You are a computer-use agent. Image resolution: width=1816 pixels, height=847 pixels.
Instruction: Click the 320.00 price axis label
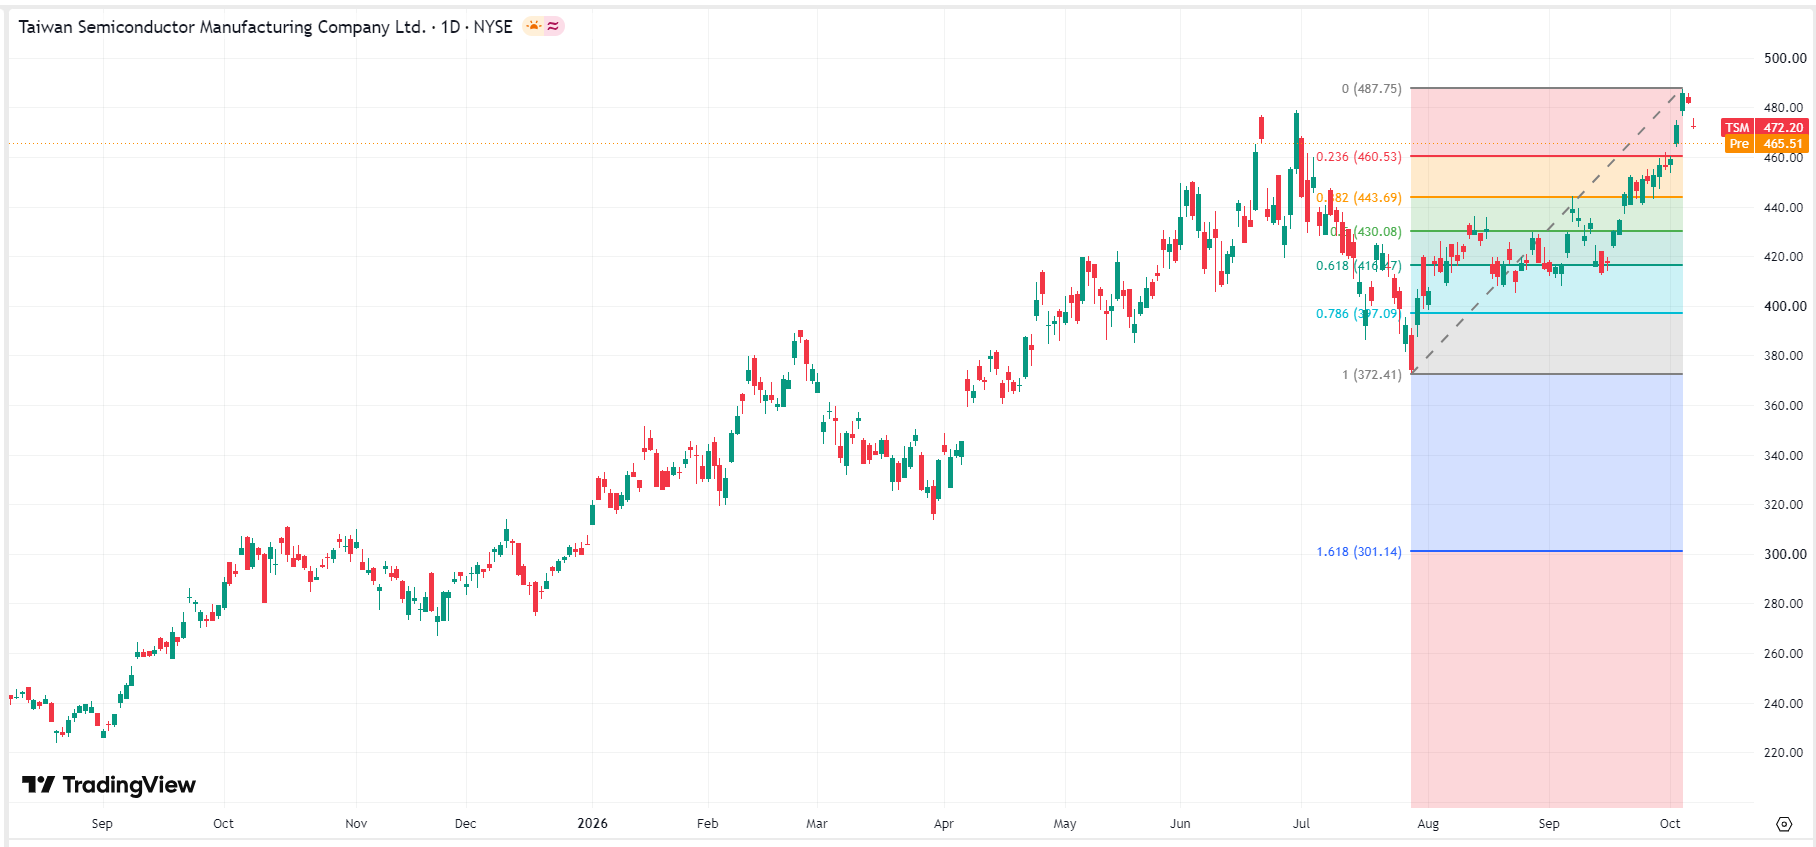tap(1785, 504)
